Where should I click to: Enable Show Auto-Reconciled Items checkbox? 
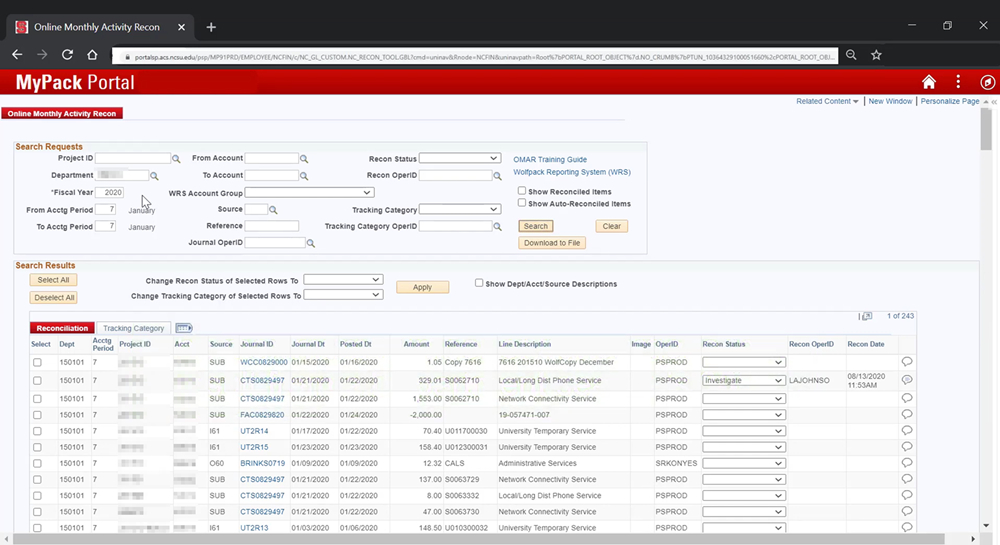point(522,203)
